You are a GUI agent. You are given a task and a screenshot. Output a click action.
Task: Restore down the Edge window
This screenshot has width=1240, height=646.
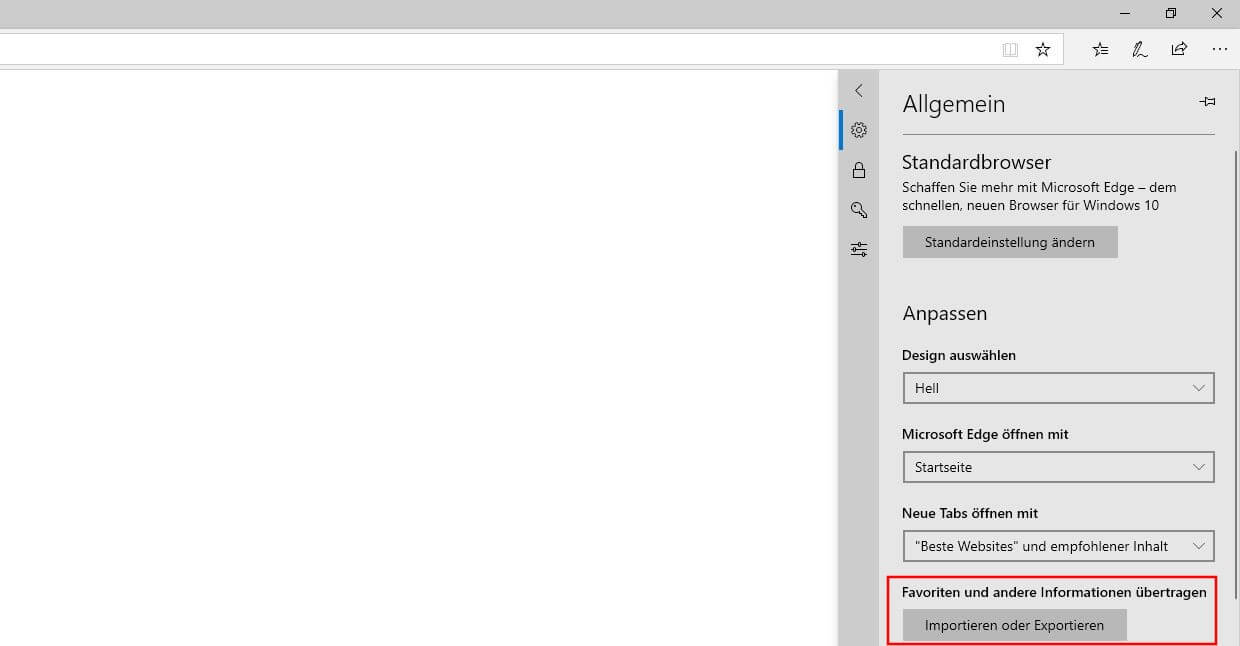pyautogui.click(x=1171, y=13)
